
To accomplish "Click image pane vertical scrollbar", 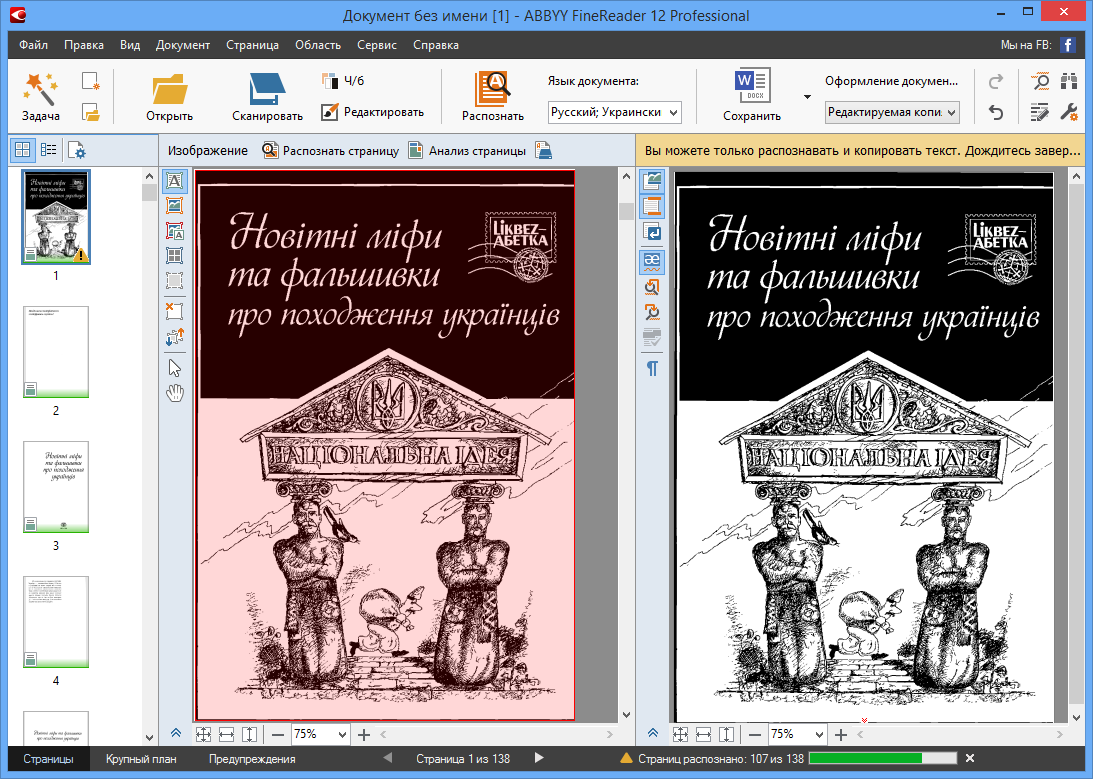I will tap(625, 446).
